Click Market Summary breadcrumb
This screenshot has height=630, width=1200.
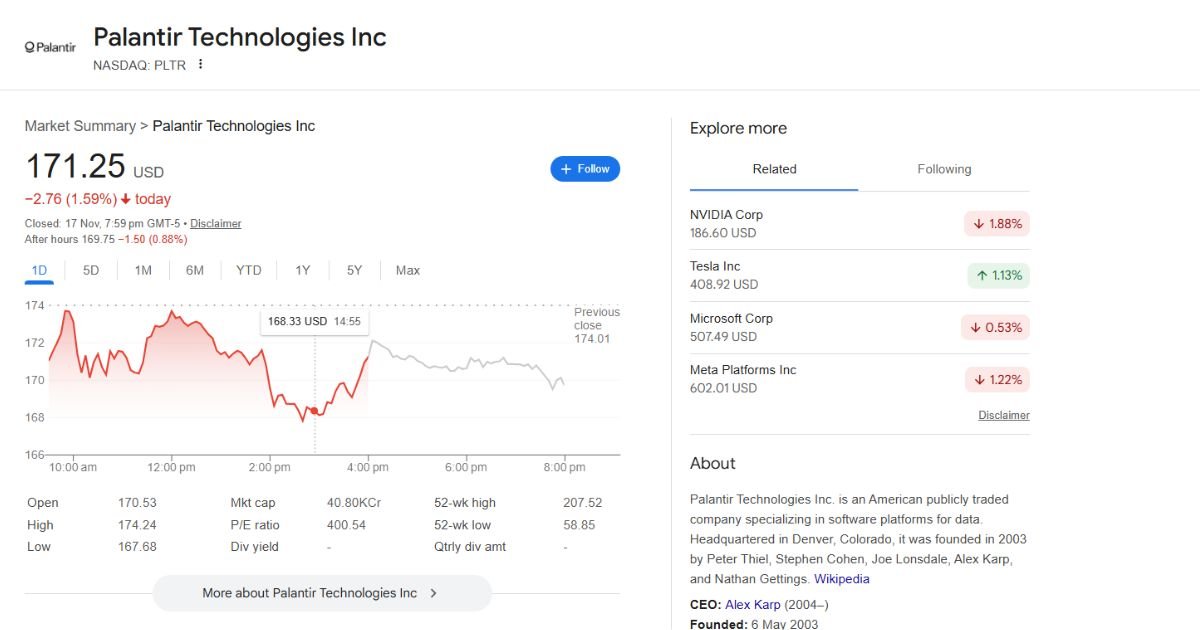[80, 126]
